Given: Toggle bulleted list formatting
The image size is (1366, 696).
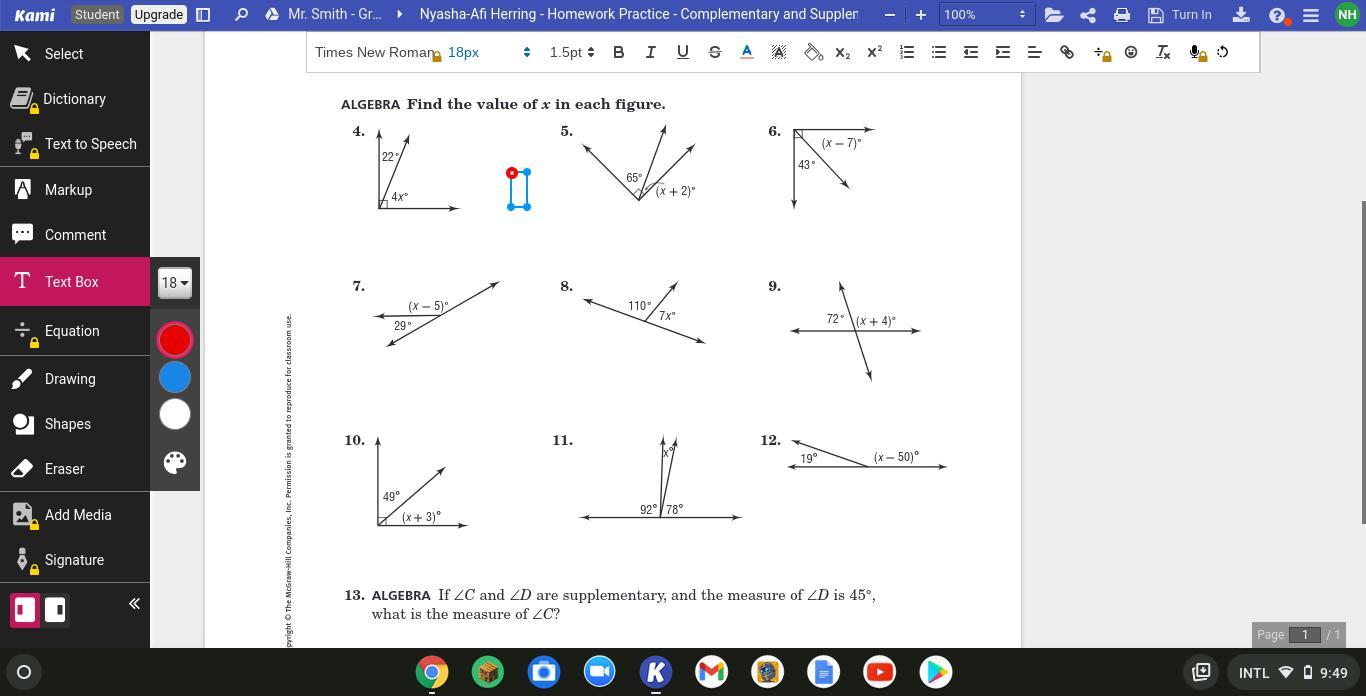Looking at the screenshot, I should point(939,52).
